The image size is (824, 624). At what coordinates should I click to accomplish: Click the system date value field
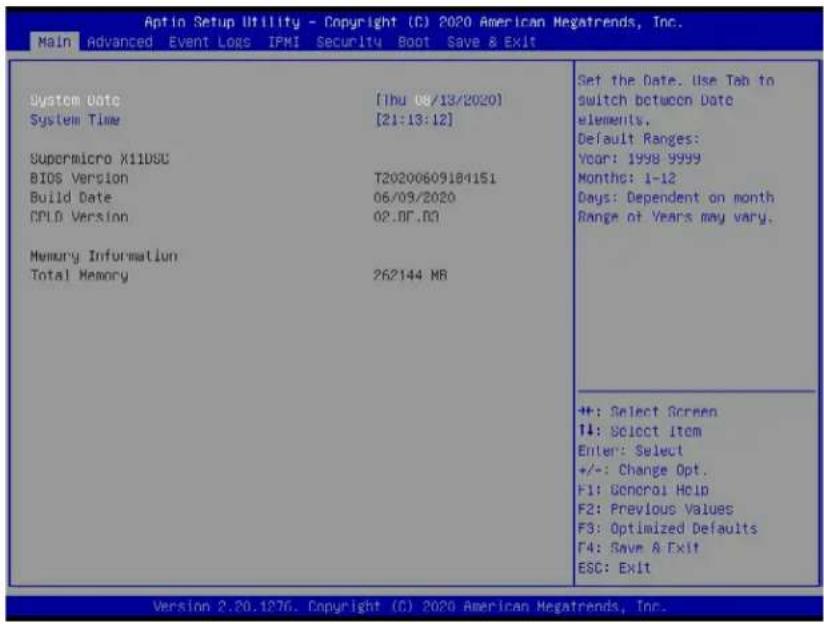pos(439,100)
